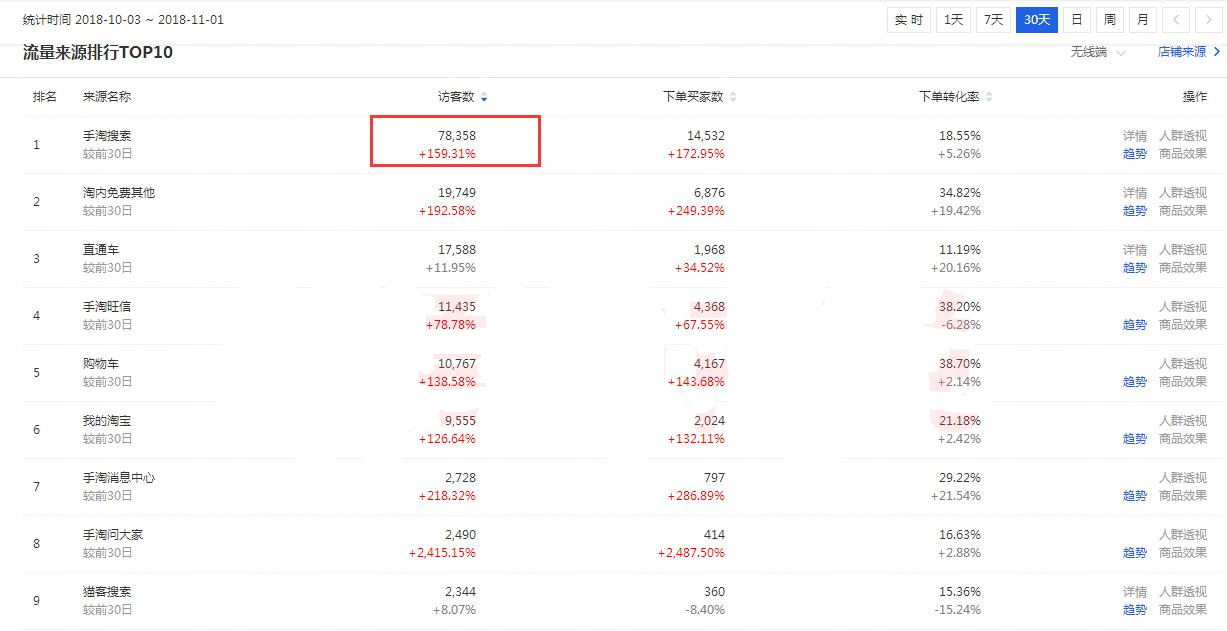Image resolution: width=1227 pixels, height=631 pixels.
Task: Click the 下单转化率 sort arrow icon
Action: pyautogui.click(x=989, y=97)
